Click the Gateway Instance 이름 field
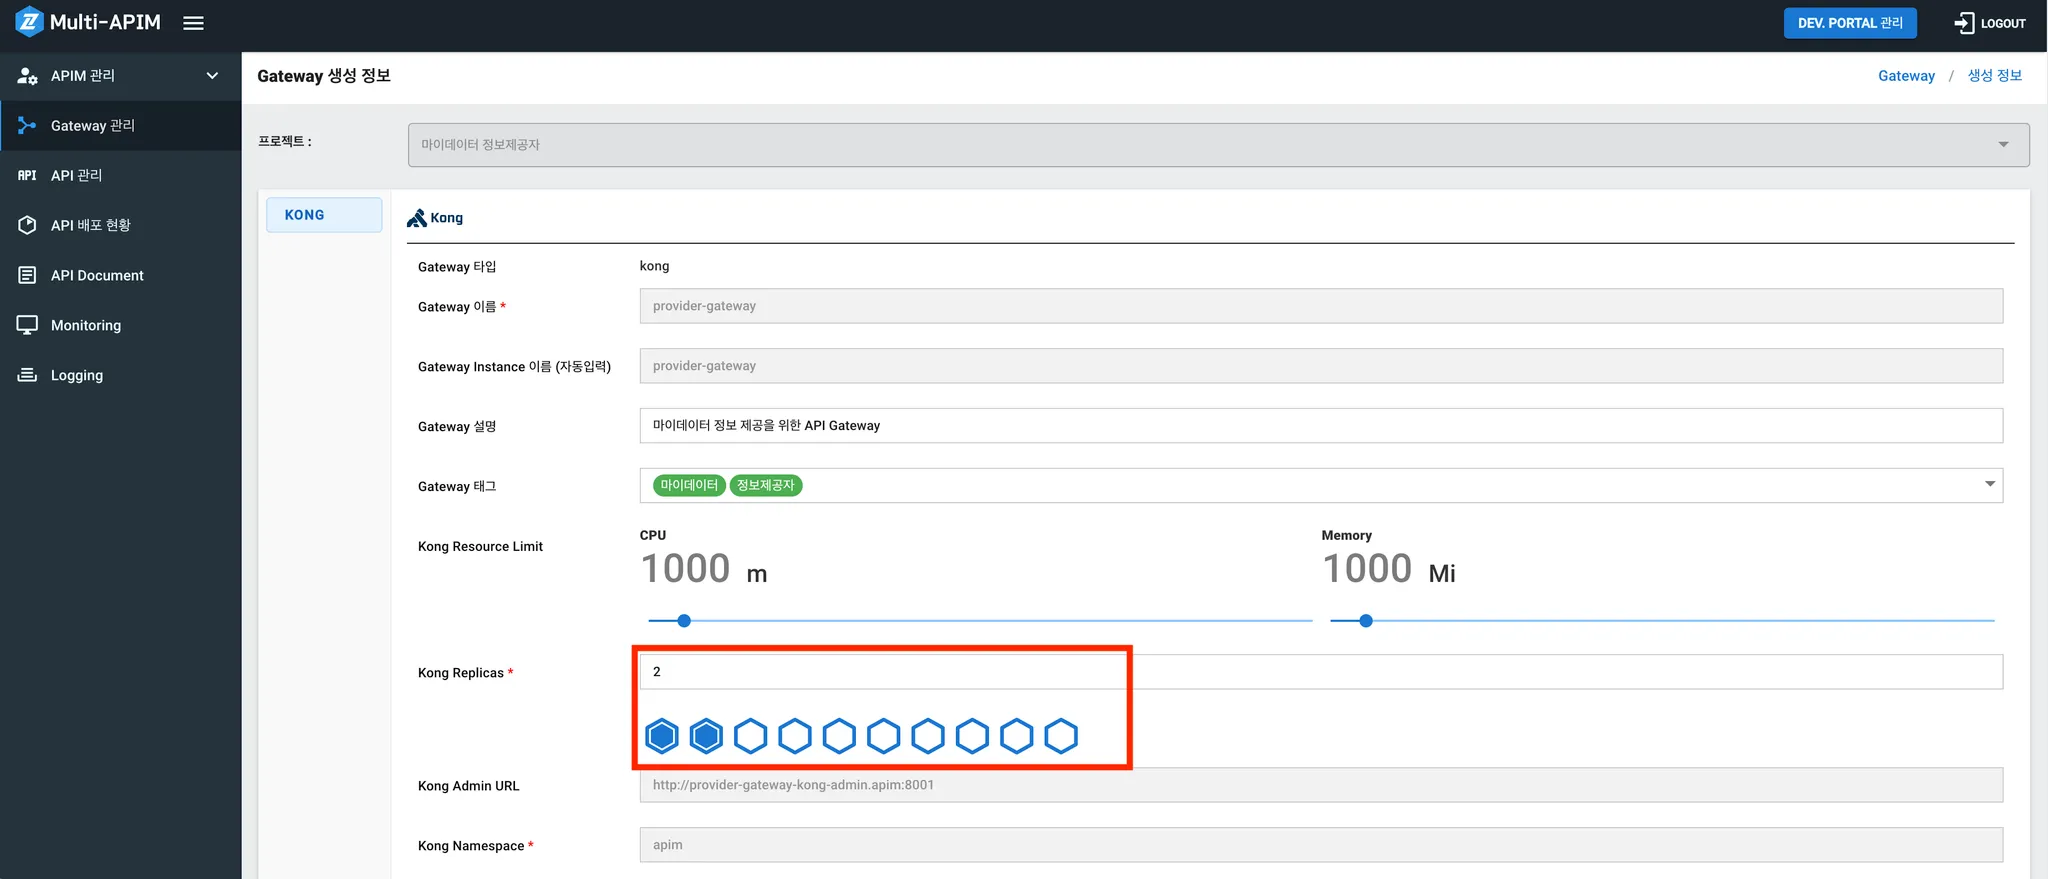 [x=1321, y=366]
